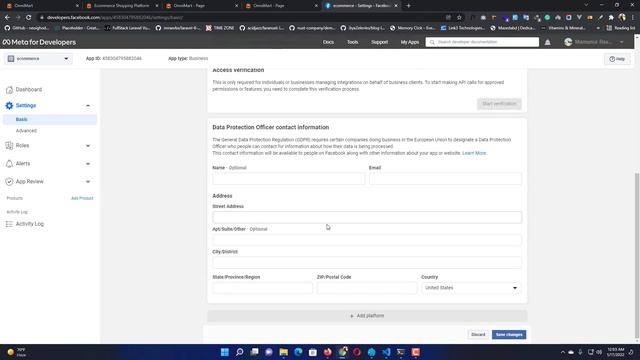Image resolution: width=640 pixels, height=360 pixels.
Task: Click the Street Address input field
Action: click(x=367, y=217)
